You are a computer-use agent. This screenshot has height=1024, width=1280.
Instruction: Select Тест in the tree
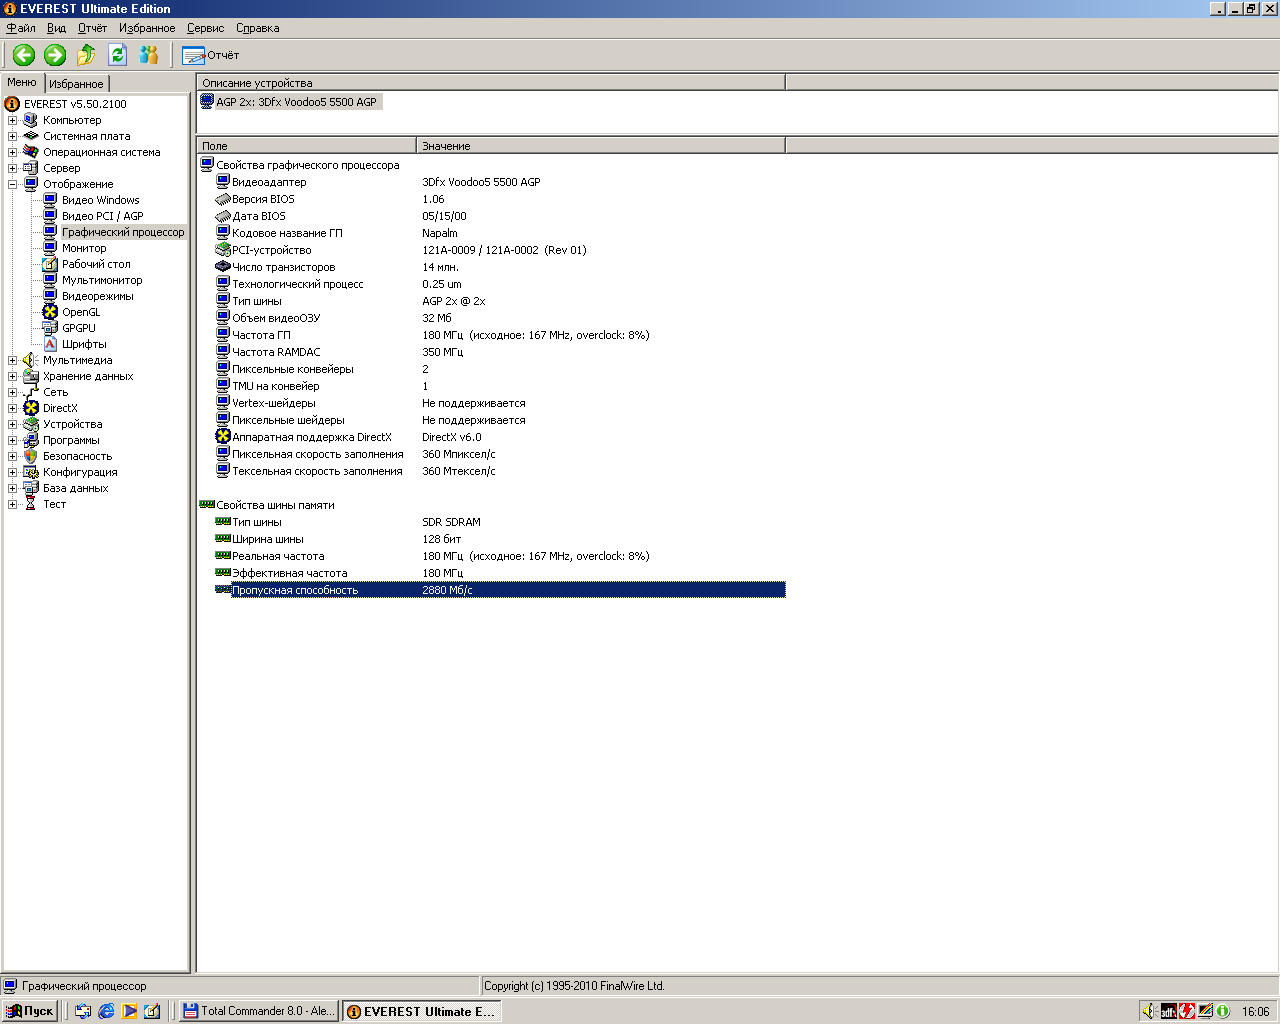click(x=55, y=504)
